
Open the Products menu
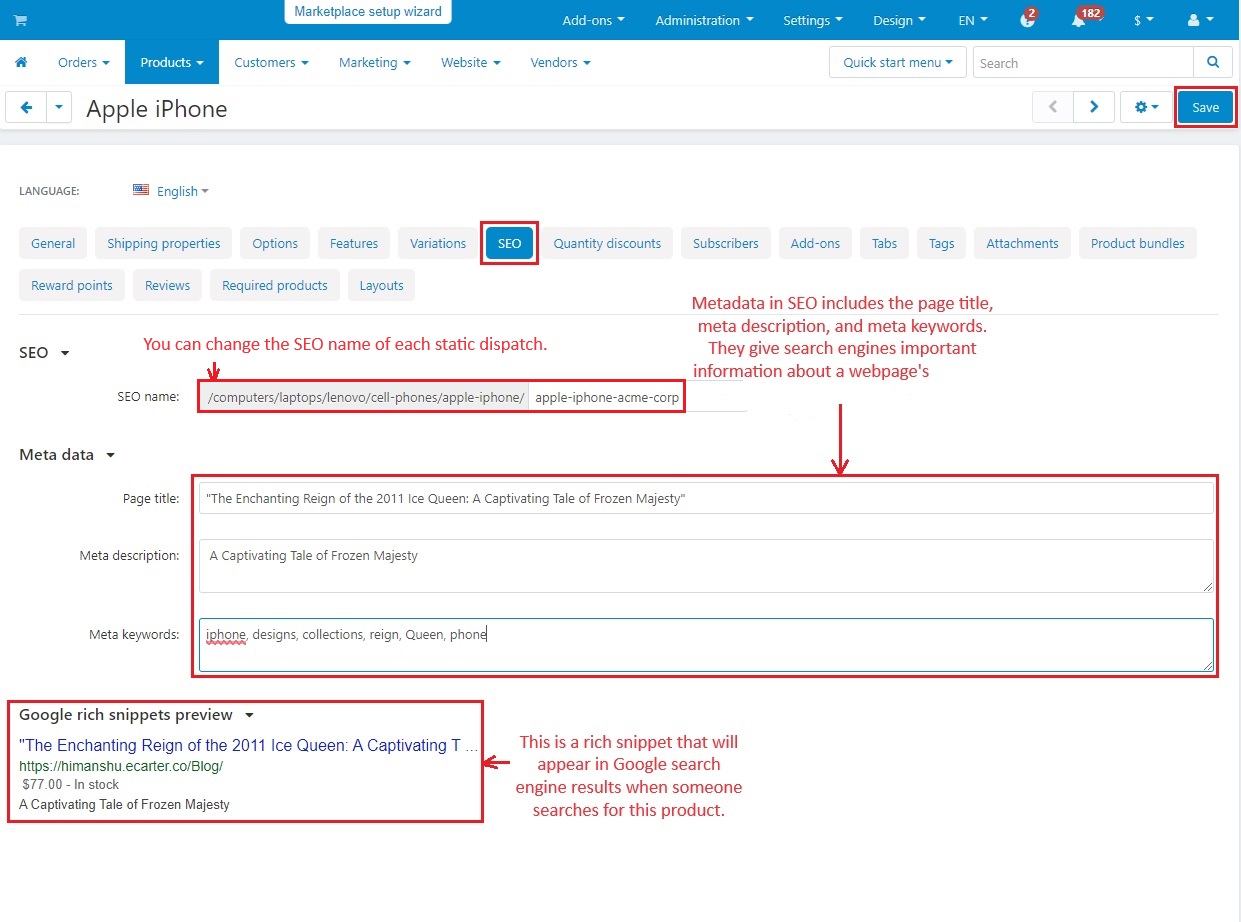coord(171,62)
